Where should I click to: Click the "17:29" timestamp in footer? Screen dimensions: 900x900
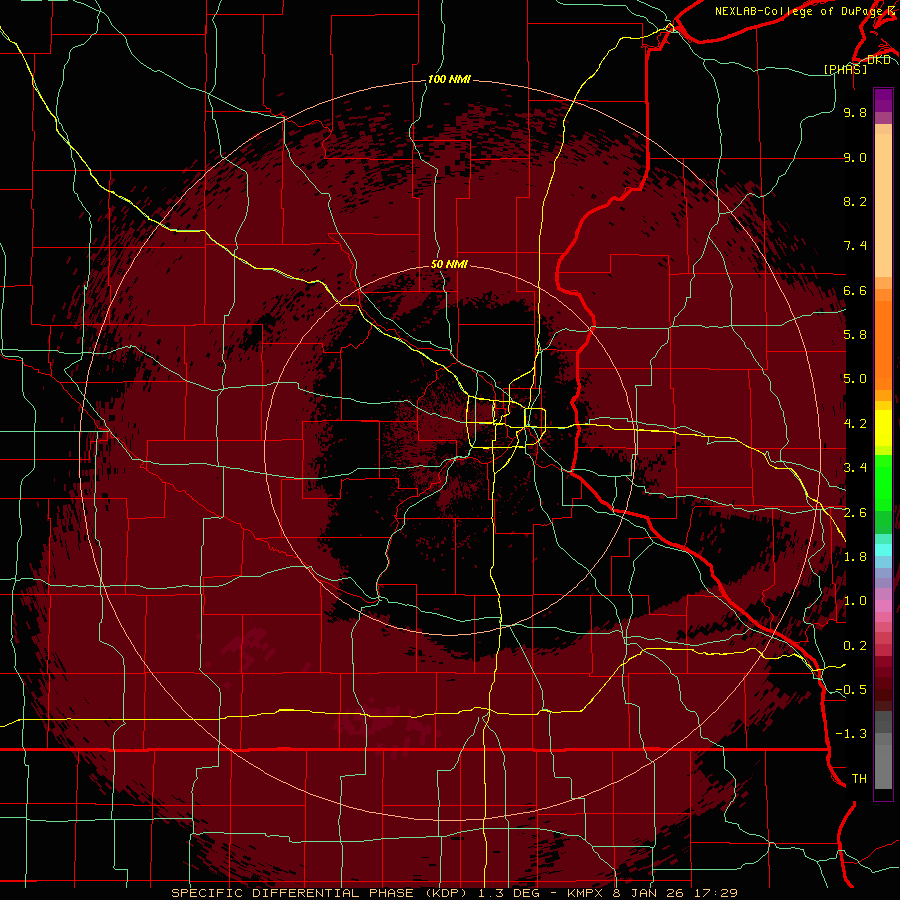tap(715, 893)
